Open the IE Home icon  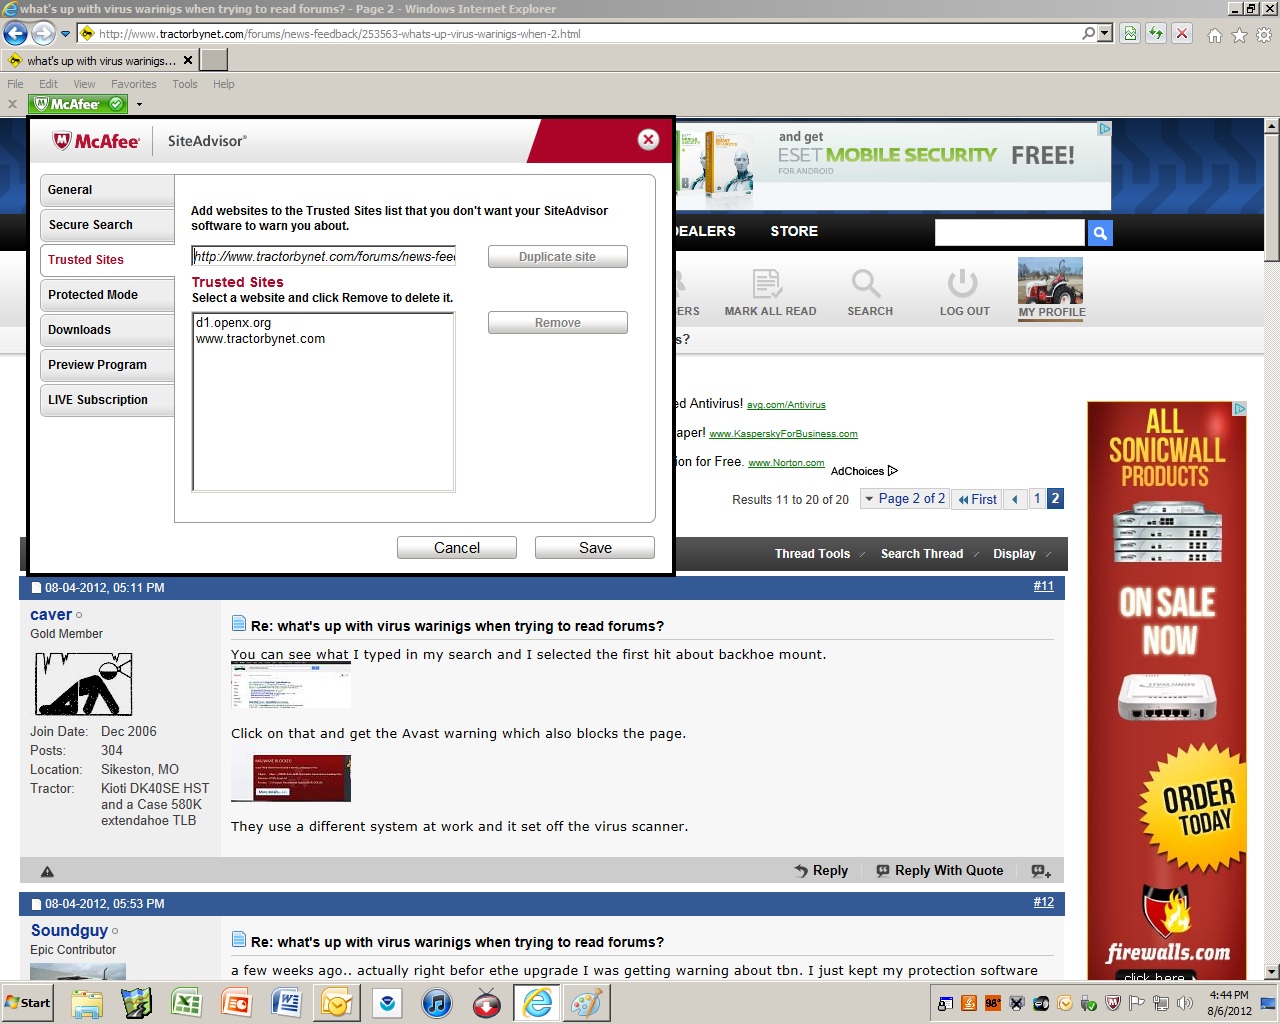pyautogui.click(x=1214, y=35)
